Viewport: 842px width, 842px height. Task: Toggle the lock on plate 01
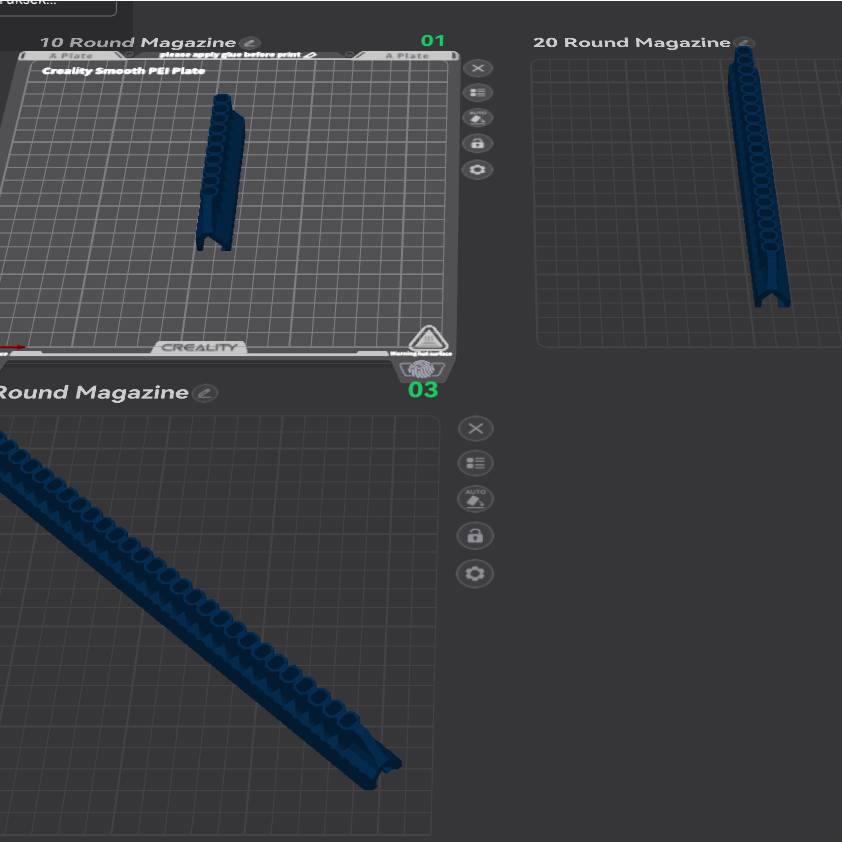[x=478, y=144]
